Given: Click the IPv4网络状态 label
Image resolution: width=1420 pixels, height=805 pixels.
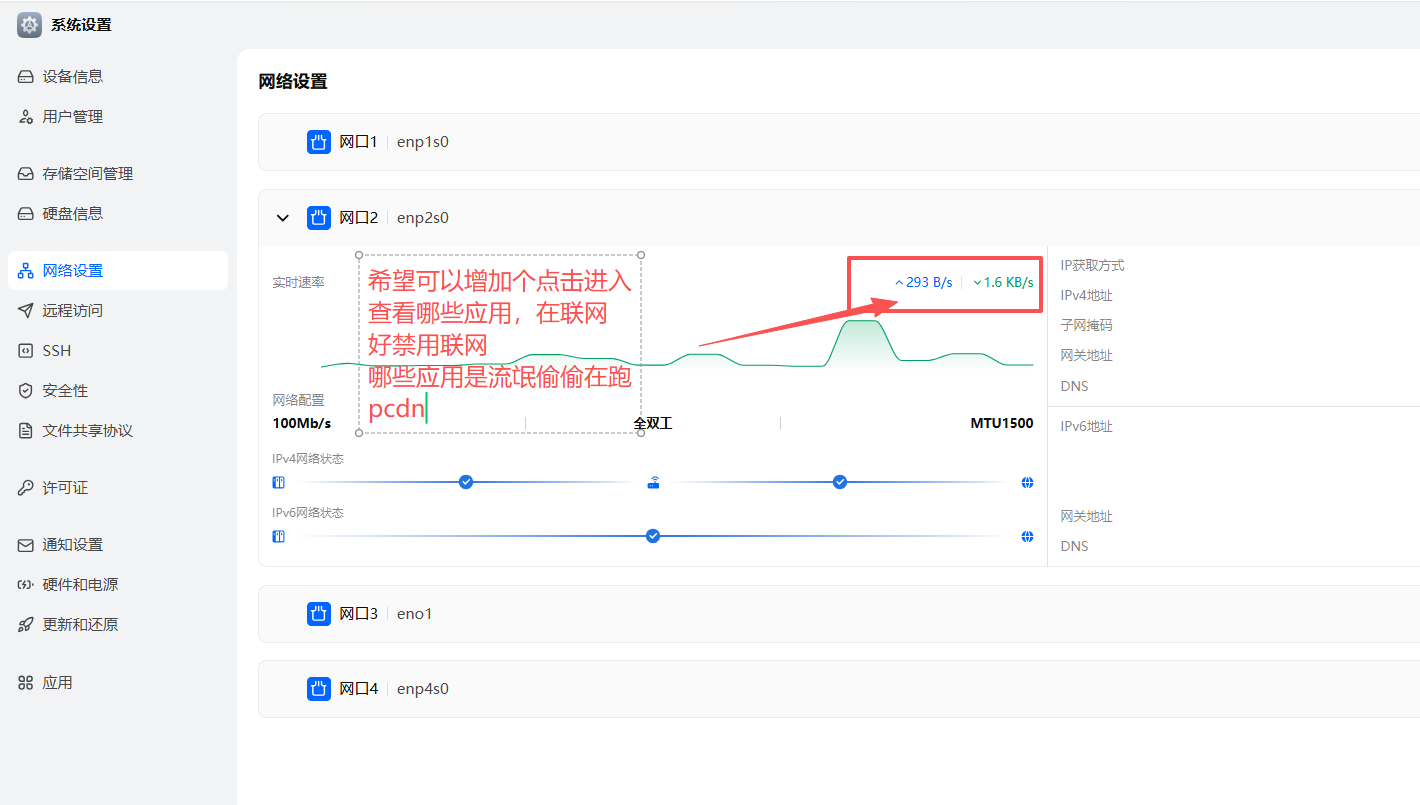Looking at the screenshot, I should pyautogui.click(x=308, y=459).
